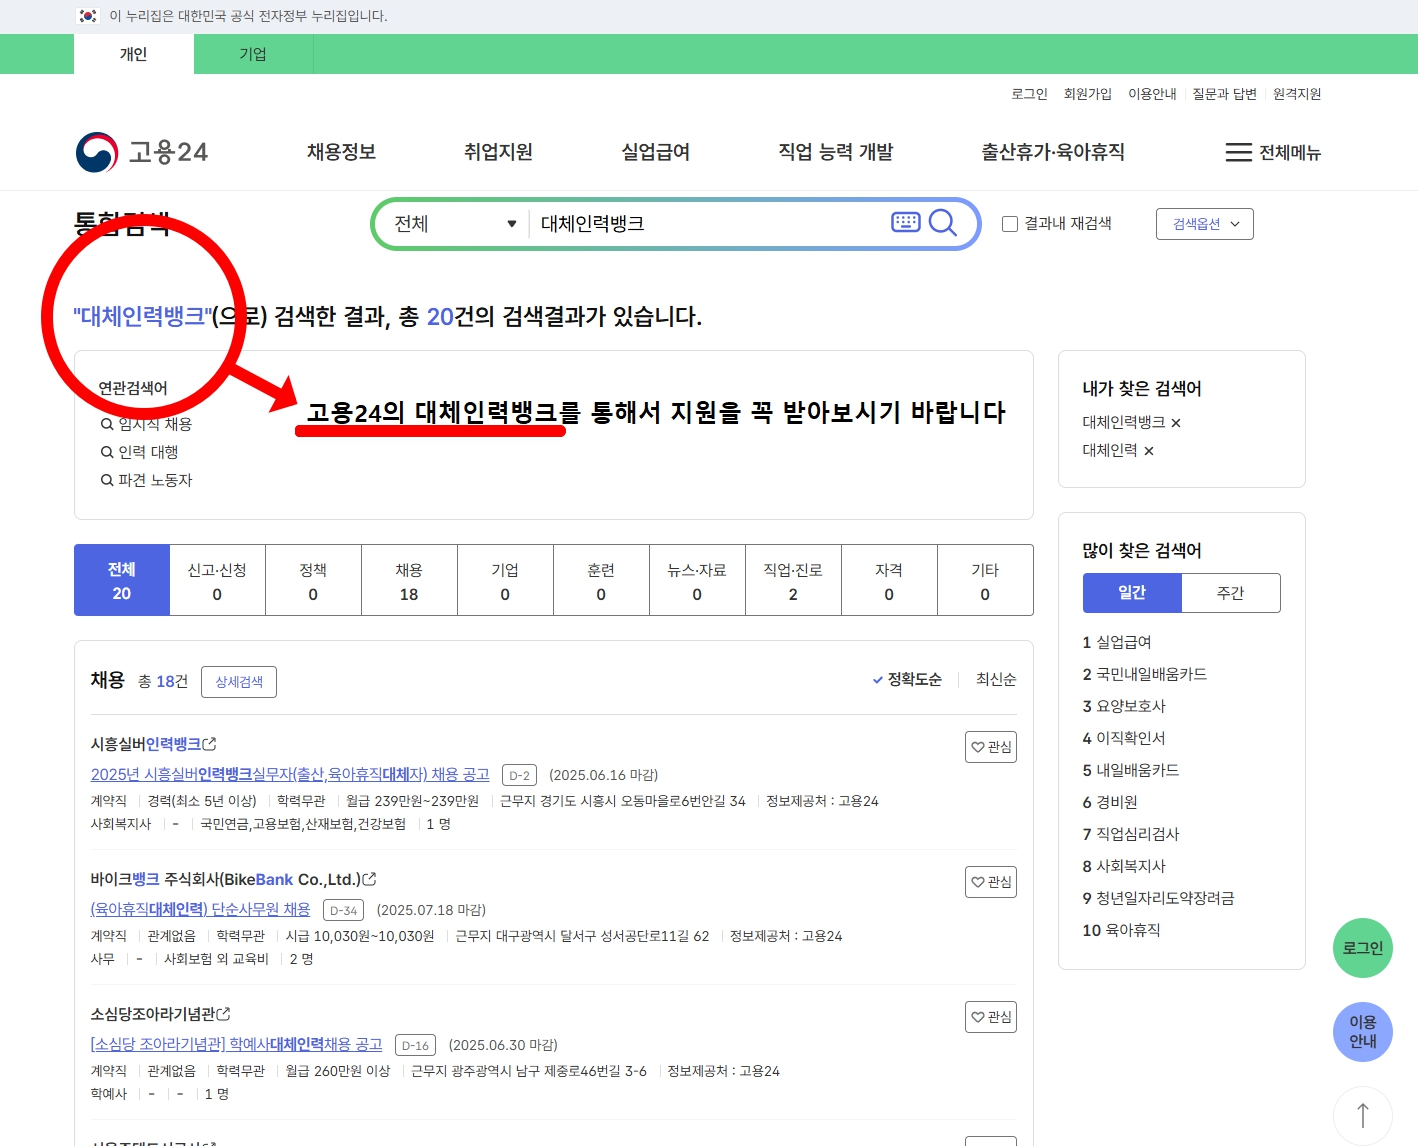The width and height of the screenshot is (1418, 1146).
Task: Open the virtual keyboard icon in search bar
Action: pos(905,222)
